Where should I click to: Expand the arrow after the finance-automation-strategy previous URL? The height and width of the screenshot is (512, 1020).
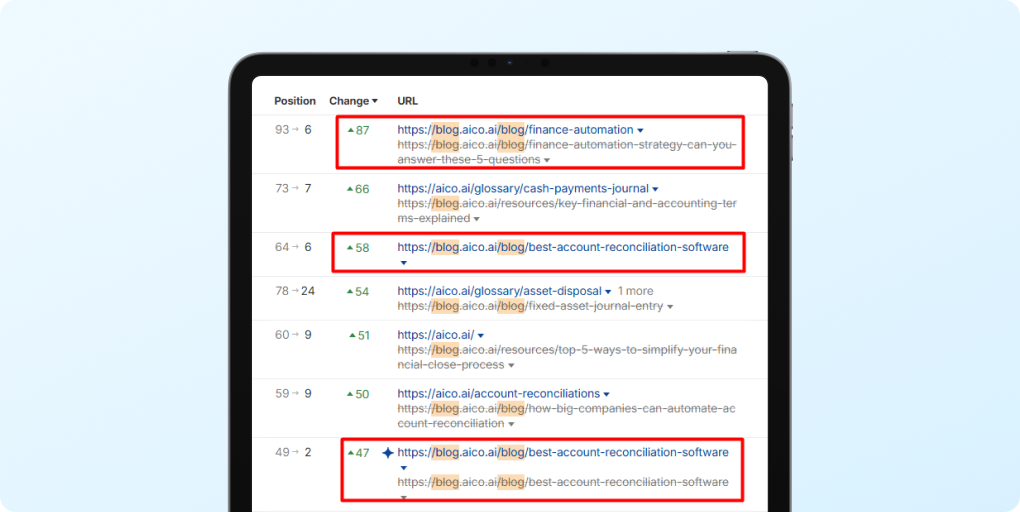(x=547, y=160)
